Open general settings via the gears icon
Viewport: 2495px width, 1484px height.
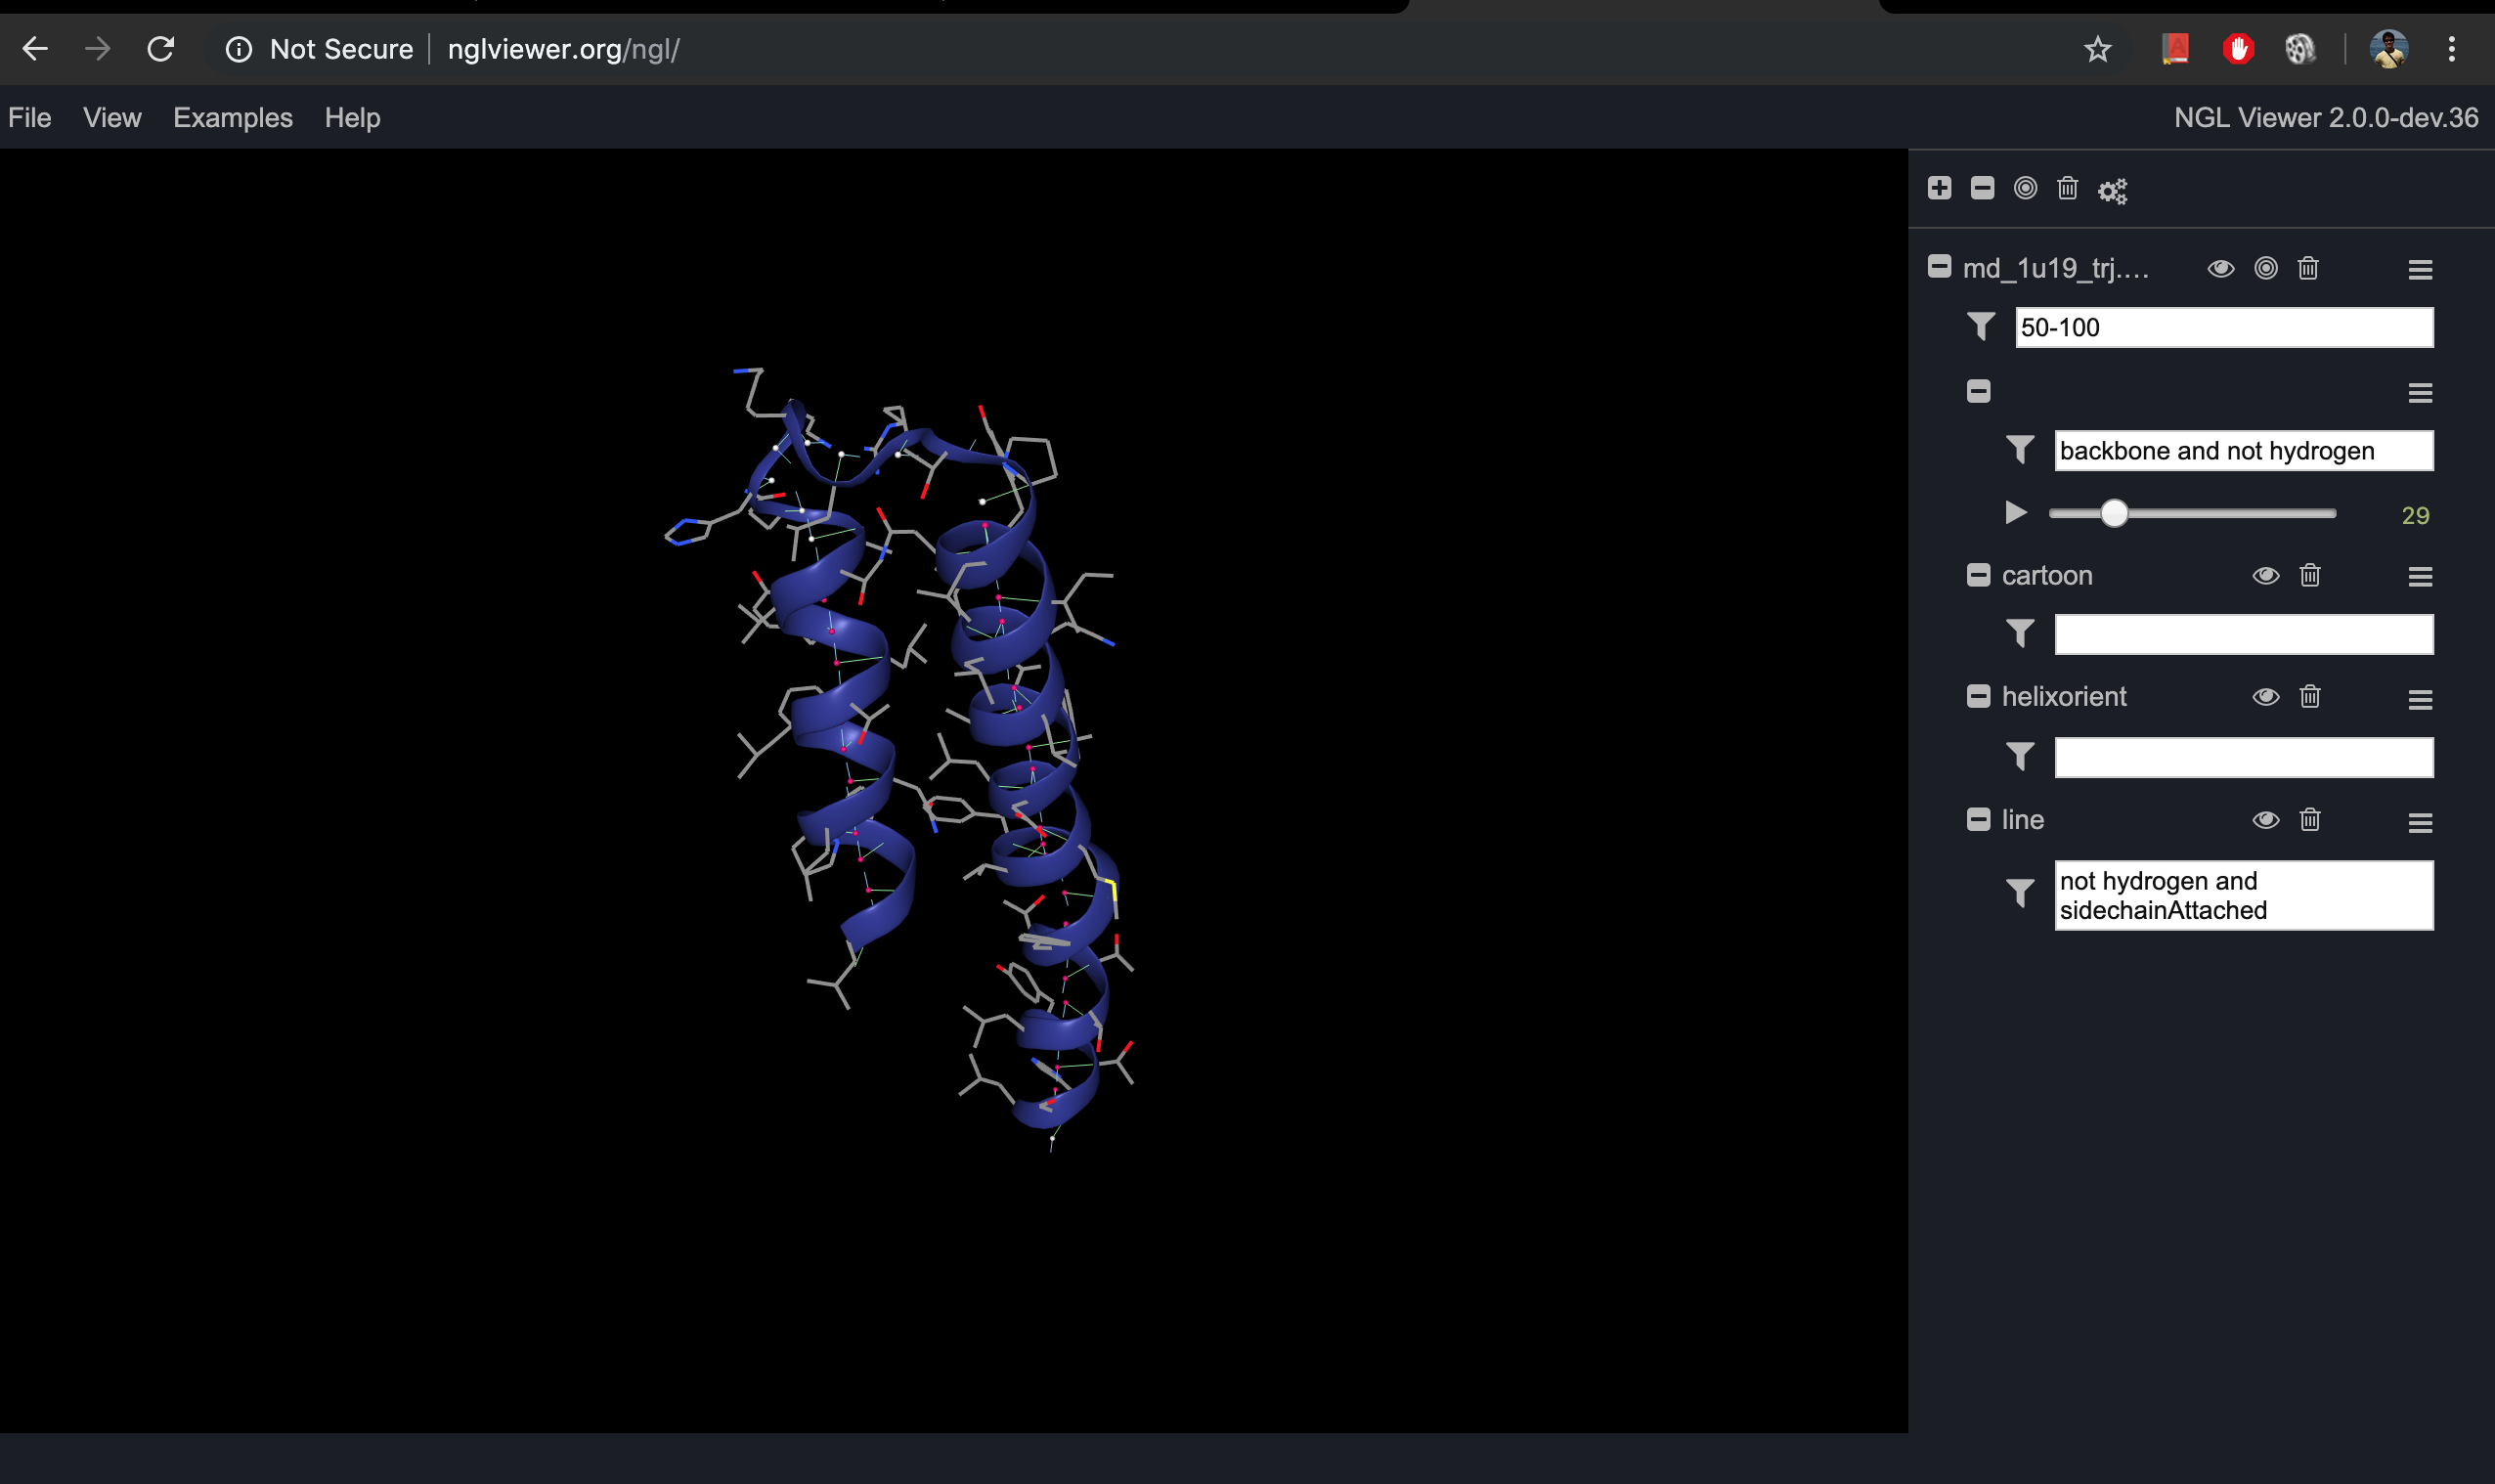click(x=2111, y=189)
